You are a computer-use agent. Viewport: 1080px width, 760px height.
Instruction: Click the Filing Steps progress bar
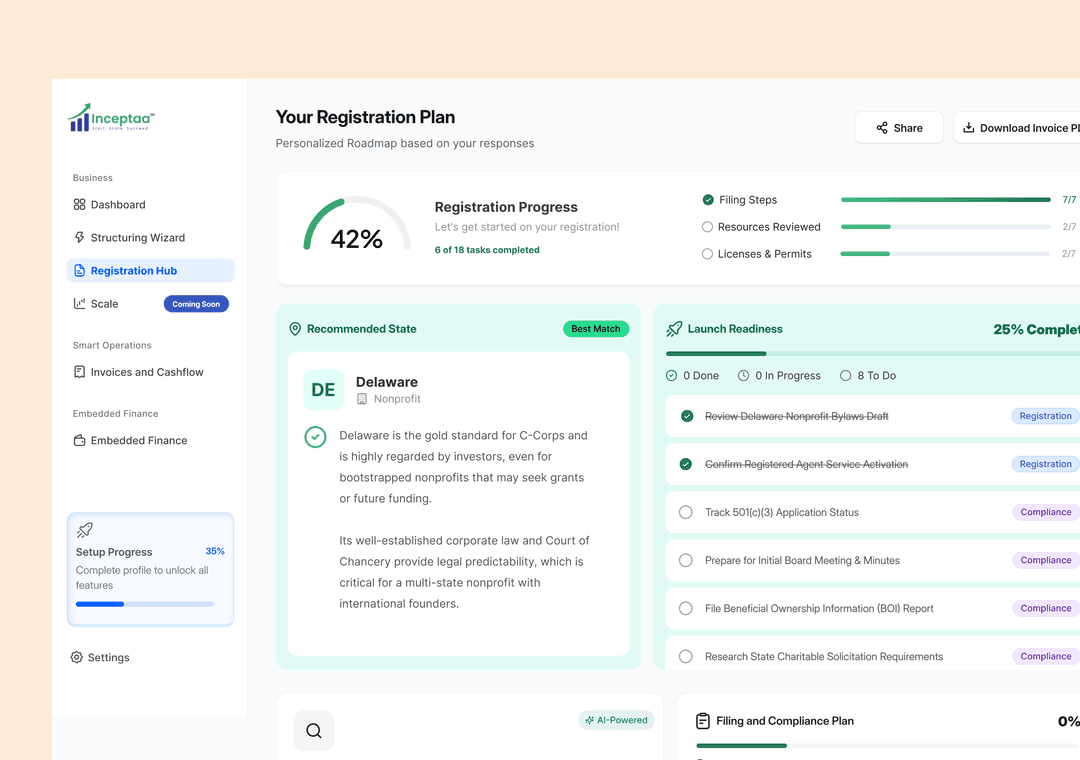(x=946, y=200)
